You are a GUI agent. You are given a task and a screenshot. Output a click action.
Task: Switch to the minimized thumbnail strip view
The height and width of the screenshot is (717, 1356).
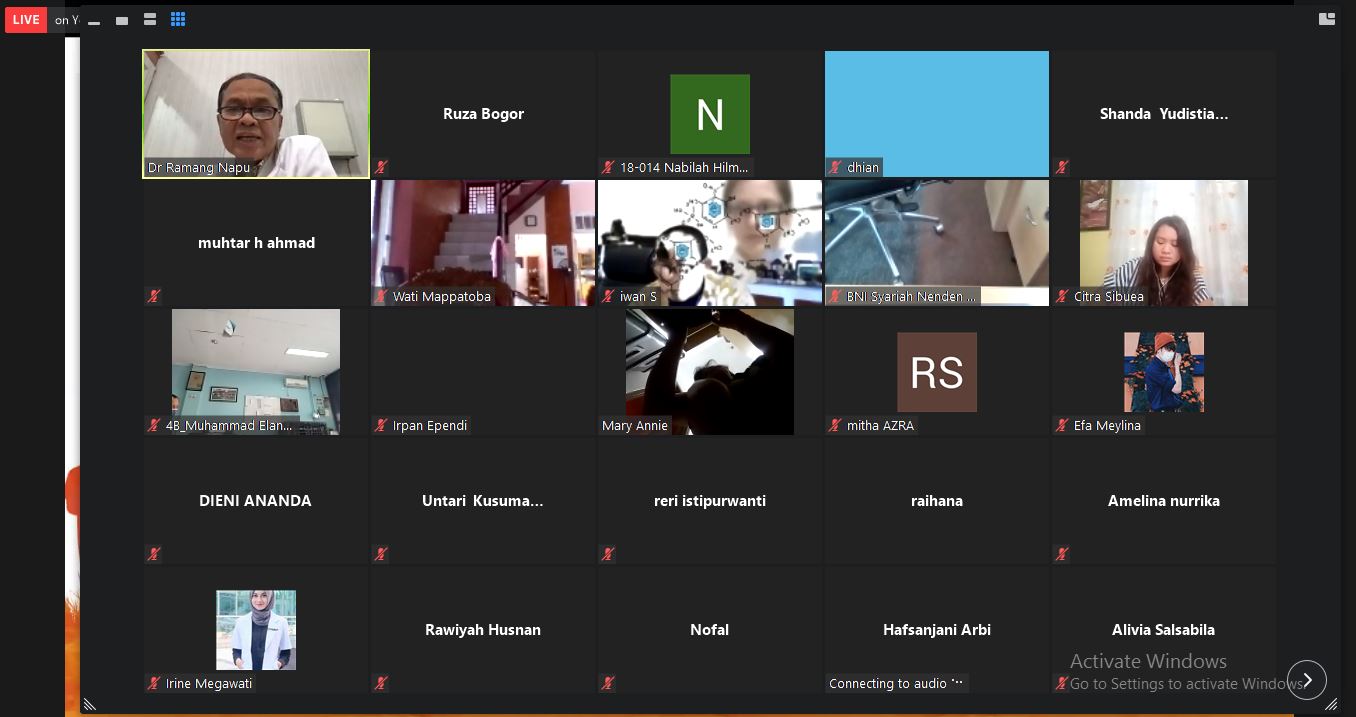click(94, 20)
